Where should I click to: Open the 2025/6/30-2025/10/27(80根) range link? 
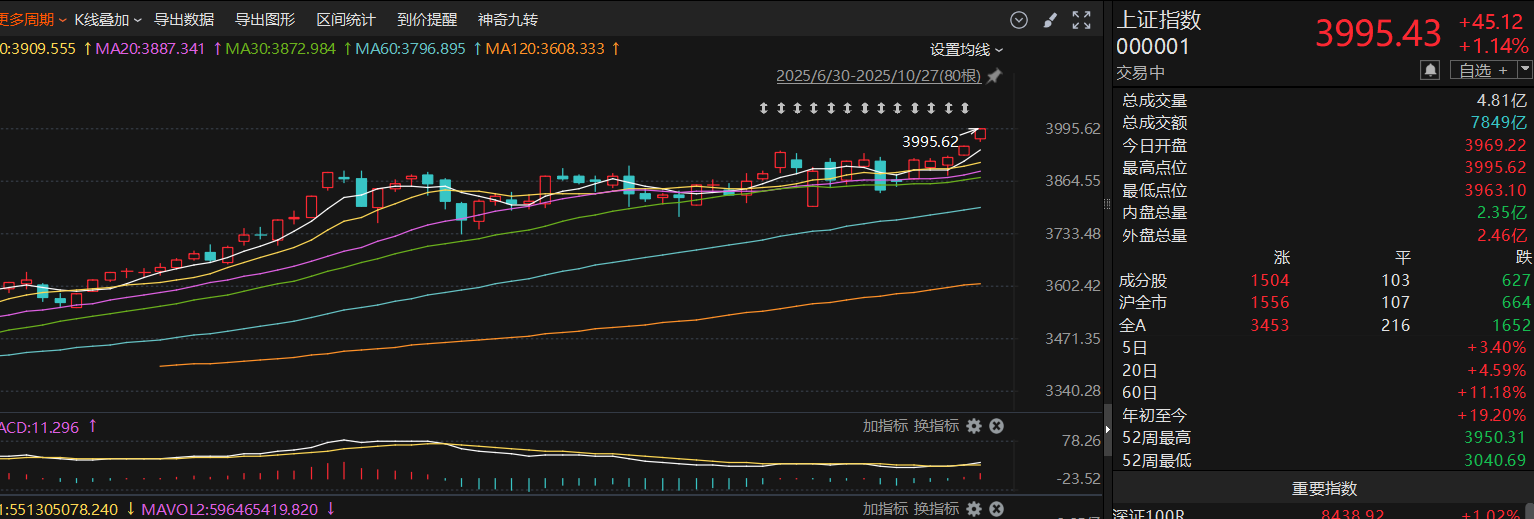(x=879, y=76)
